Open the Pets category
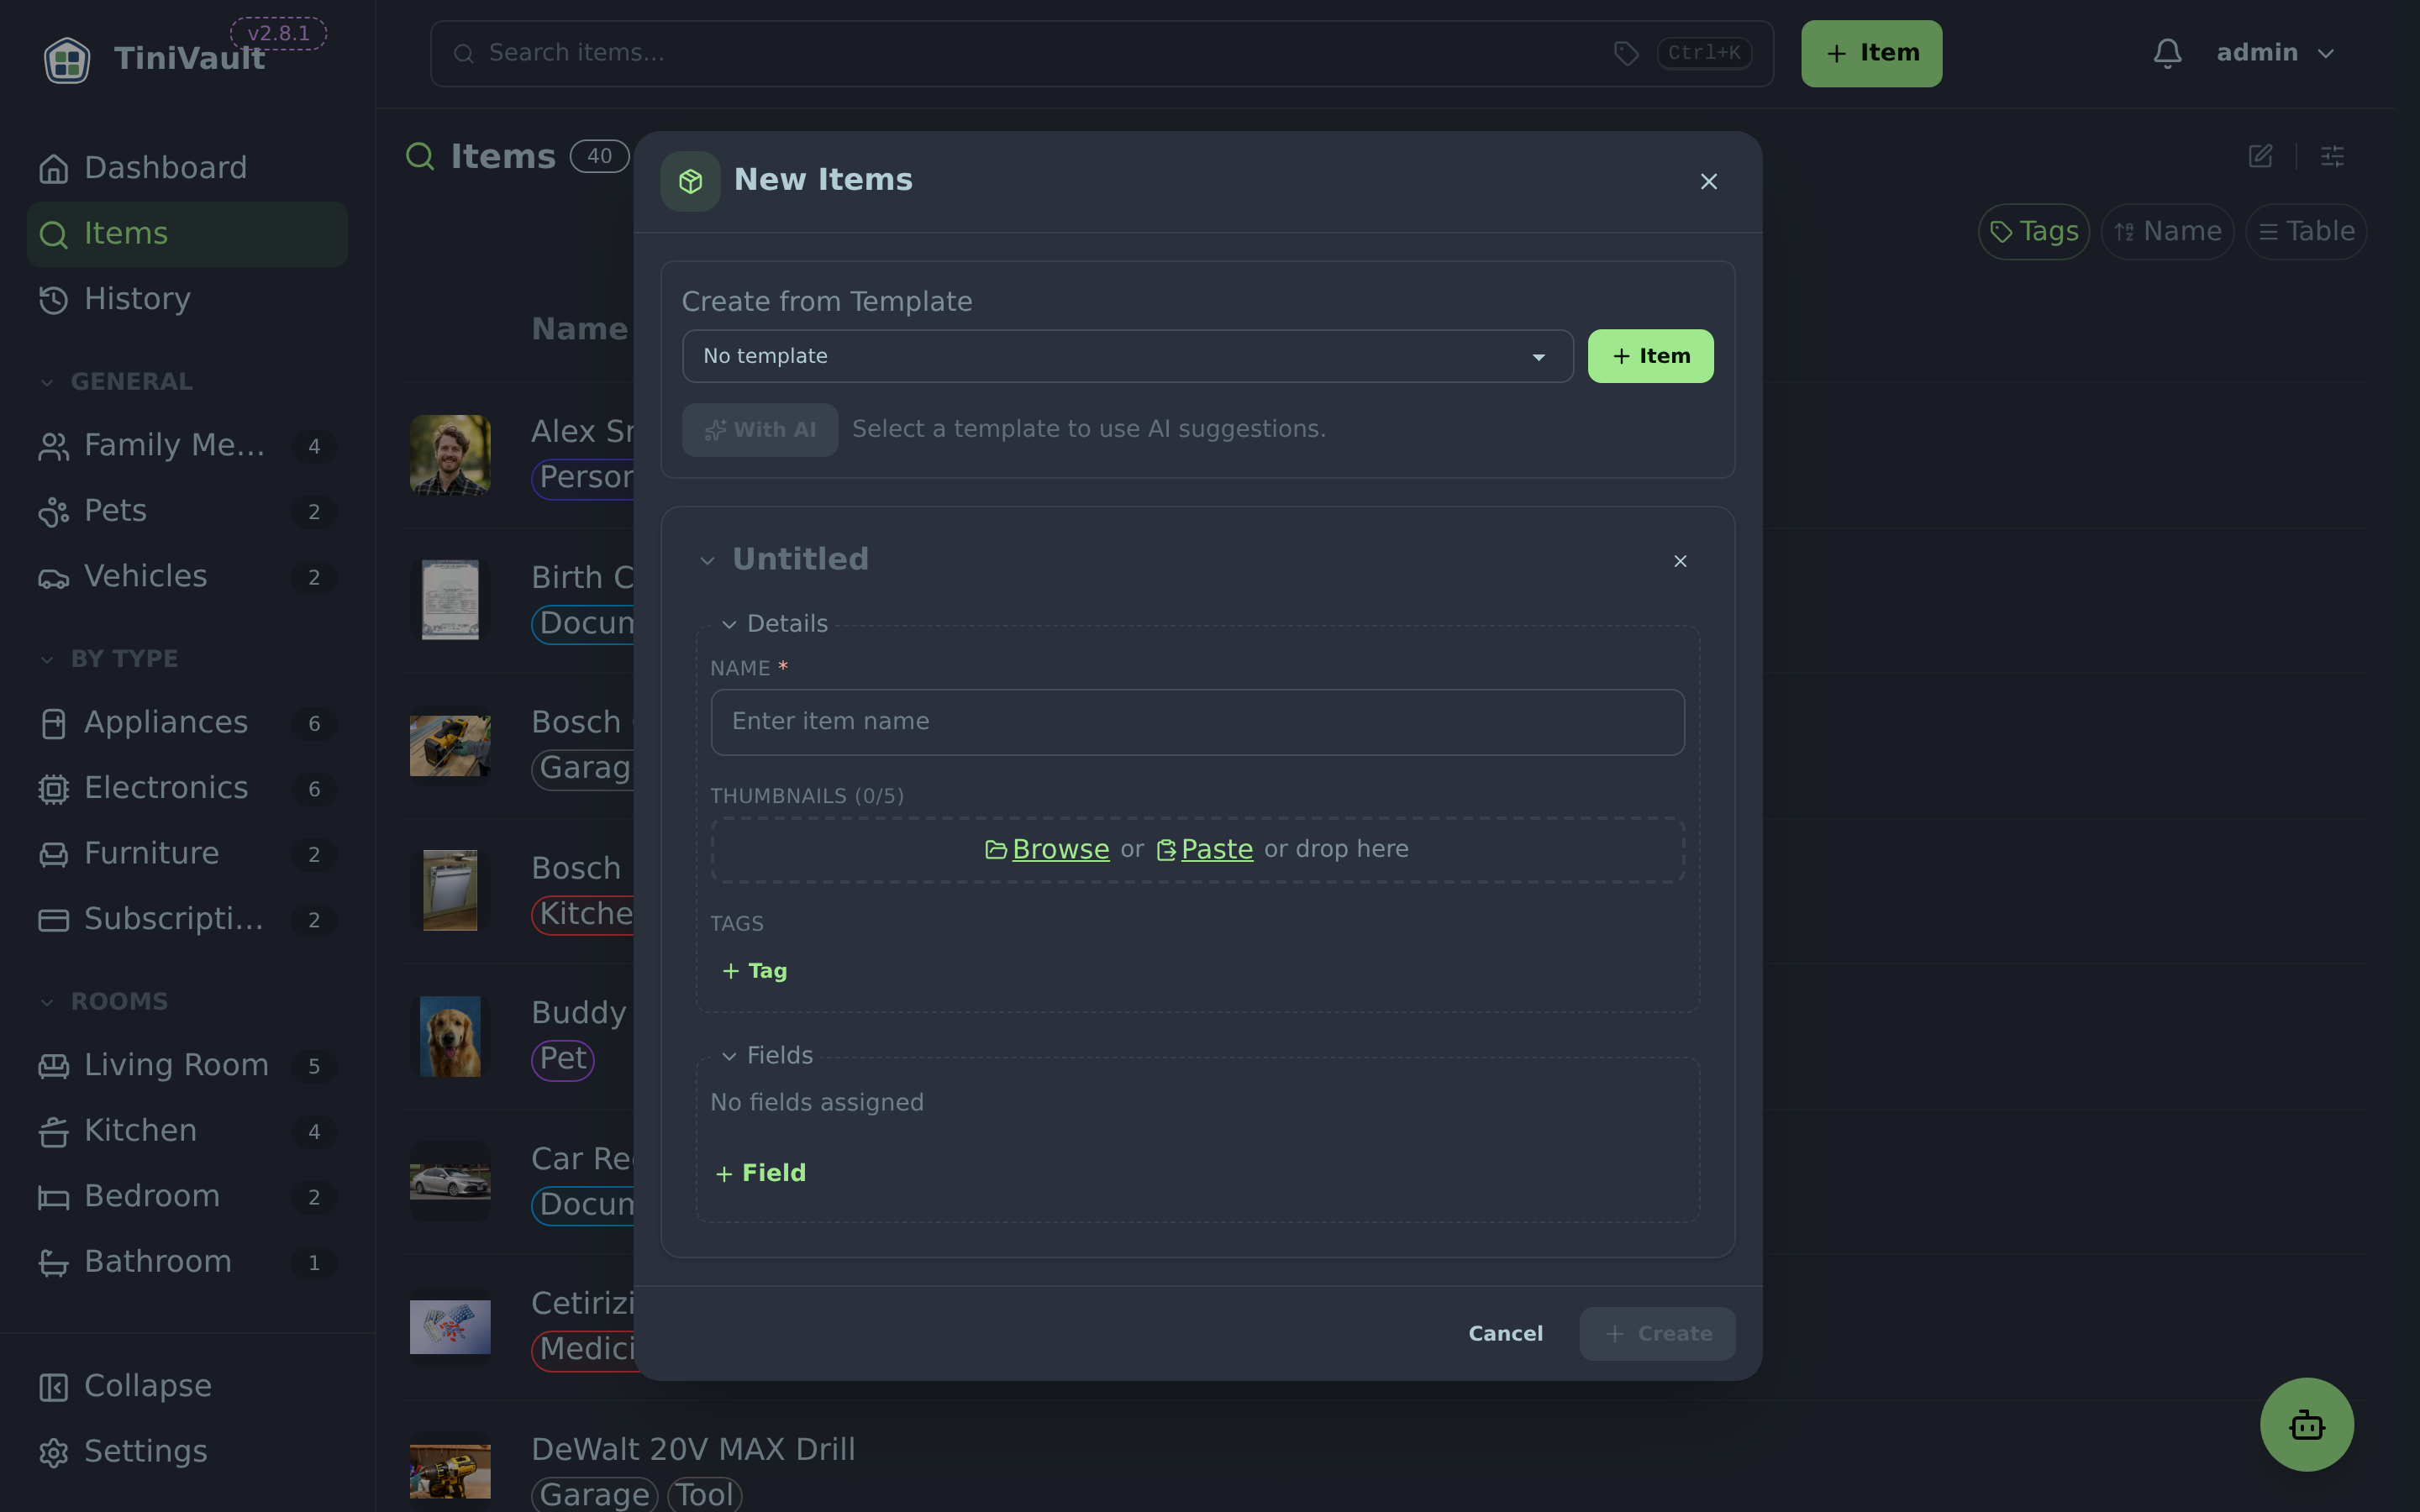2420x1512 pixels. [x=187, y=511]
